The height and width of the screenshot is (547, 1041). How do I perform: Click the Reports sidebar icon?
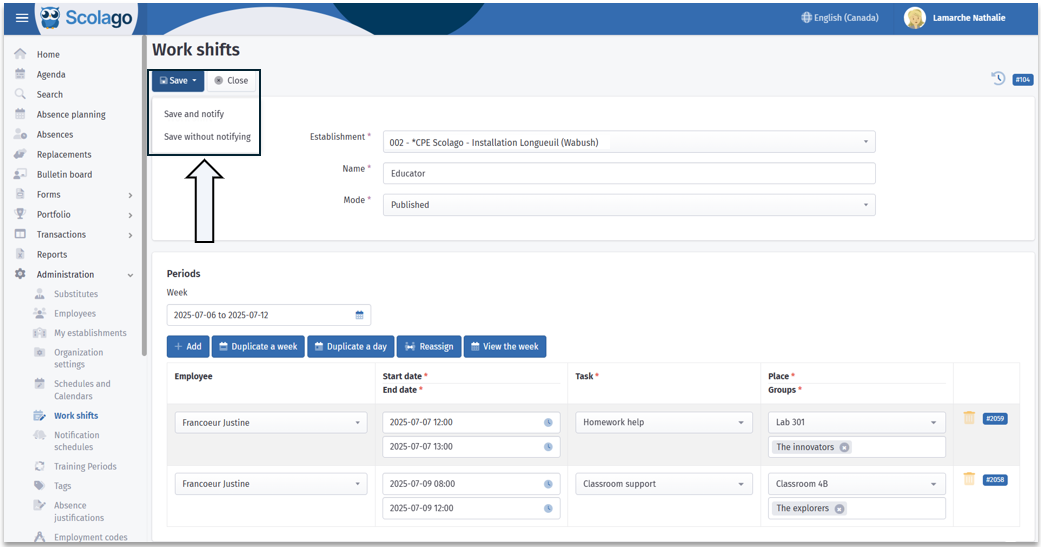coord(21,254)
